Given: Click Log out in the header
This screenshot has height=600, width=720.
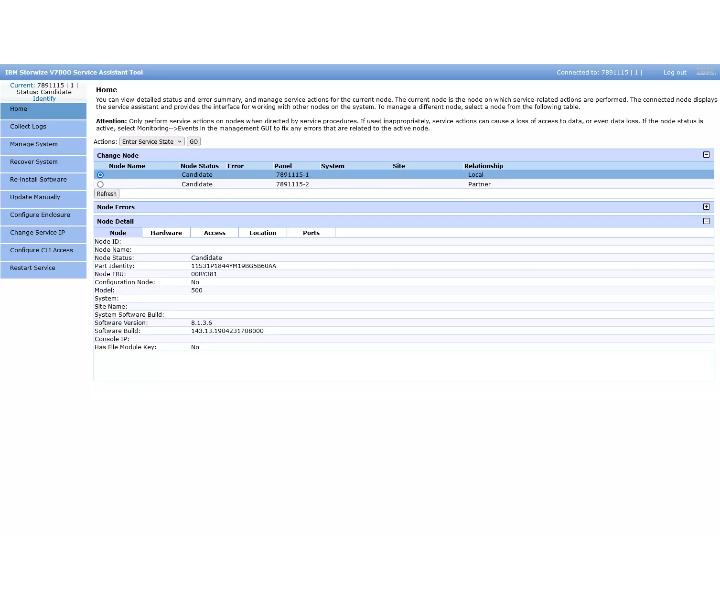Looking at the screenshot, I should (x=675, y=73).
